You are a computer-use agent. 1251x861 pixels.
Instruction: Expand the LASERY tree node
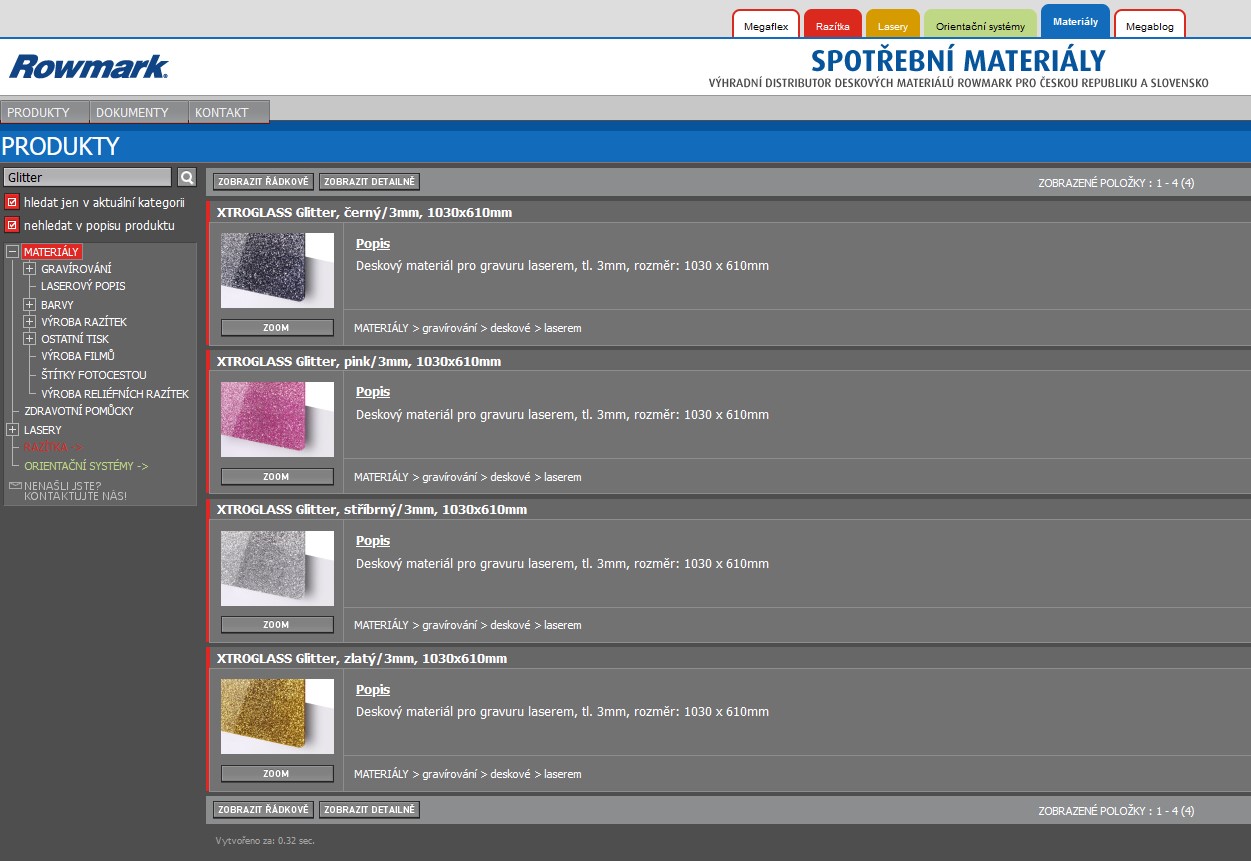tap(13, 430)
